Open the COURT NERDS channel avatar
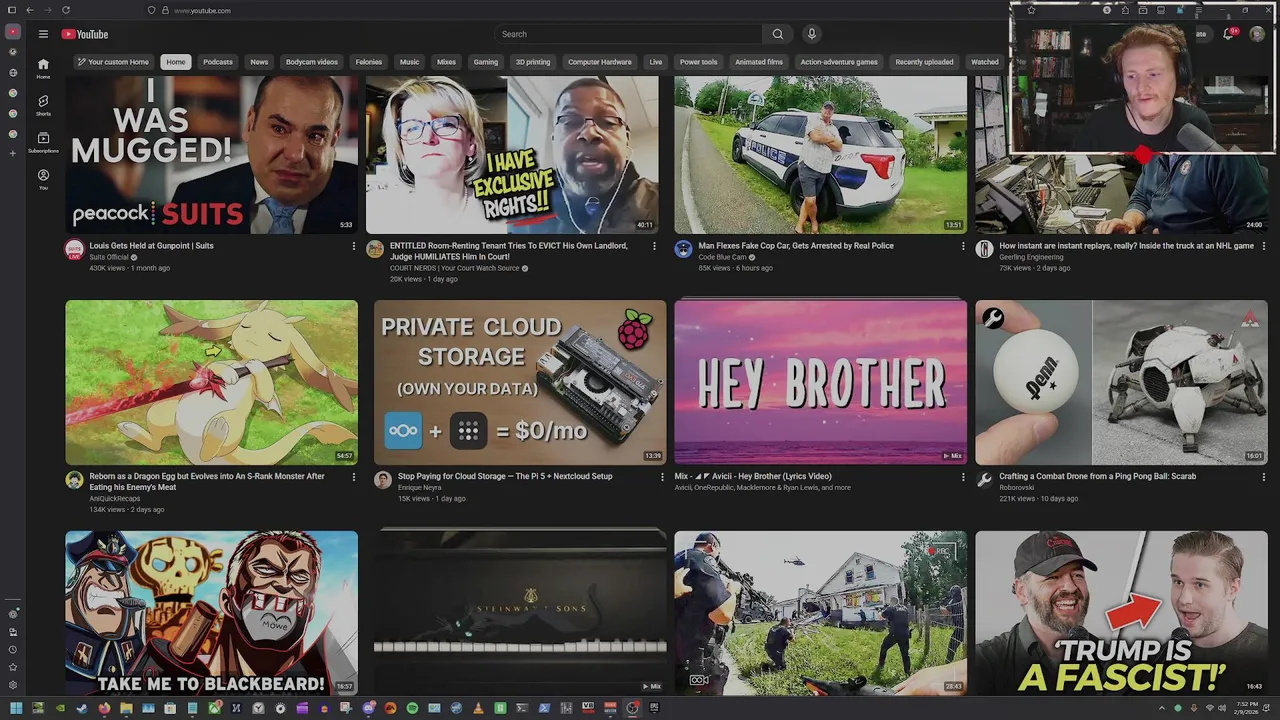 (x=374, y=249)
